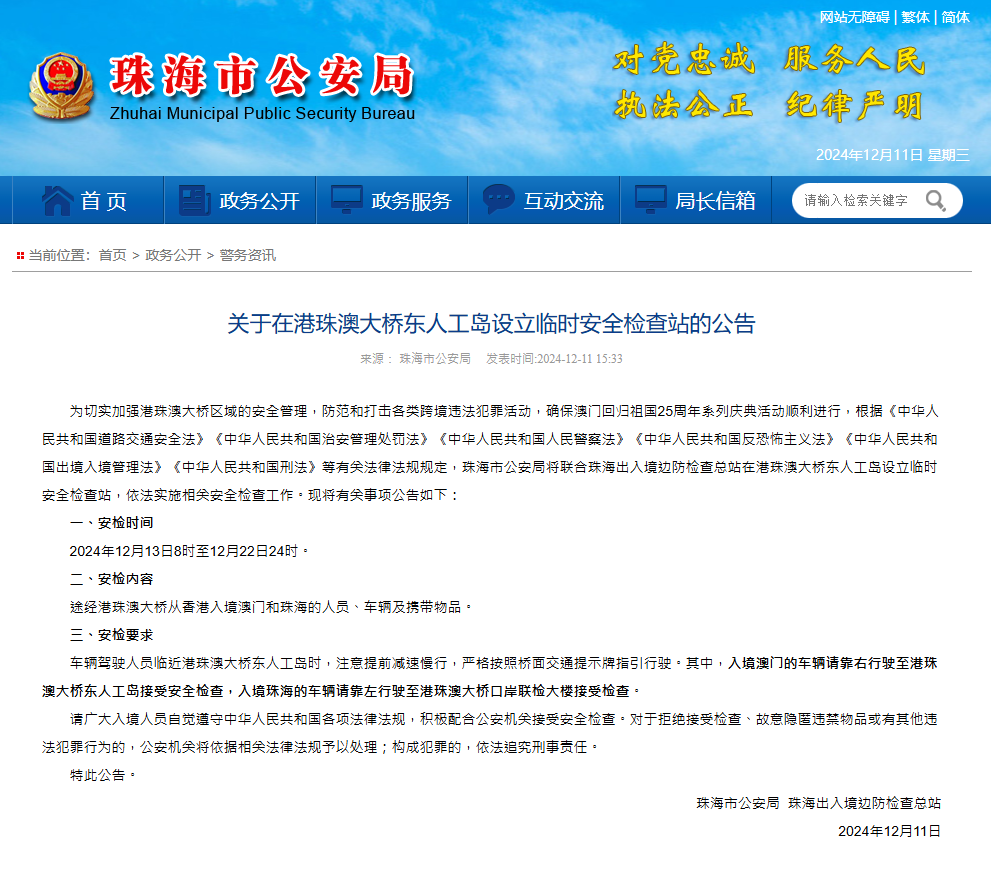Click the newspaper icon beside 政务公开
The height and width of the screenshot is (871, 991).
[x=194, y=200]
